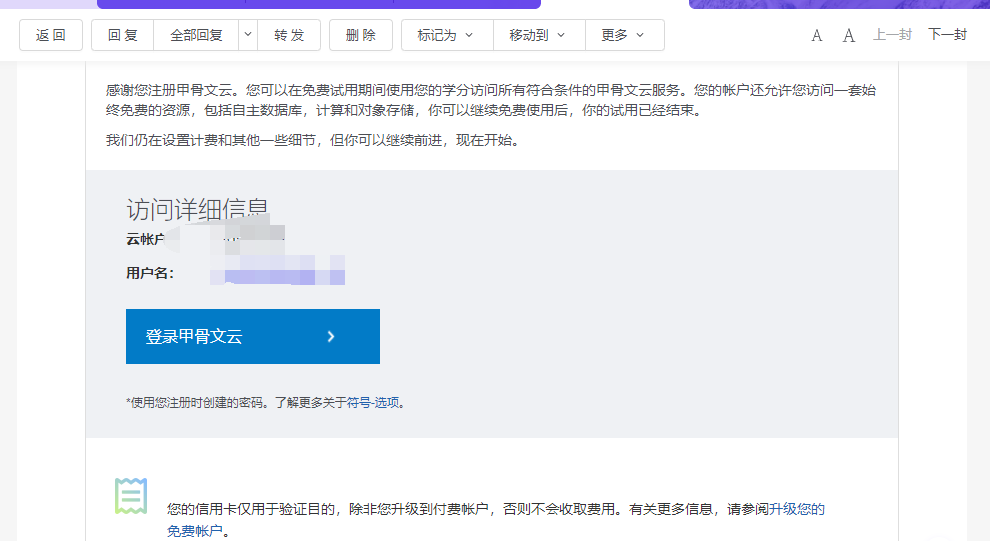
Task: Open the 符号-选项 link
Action: [x=373, y=403]
